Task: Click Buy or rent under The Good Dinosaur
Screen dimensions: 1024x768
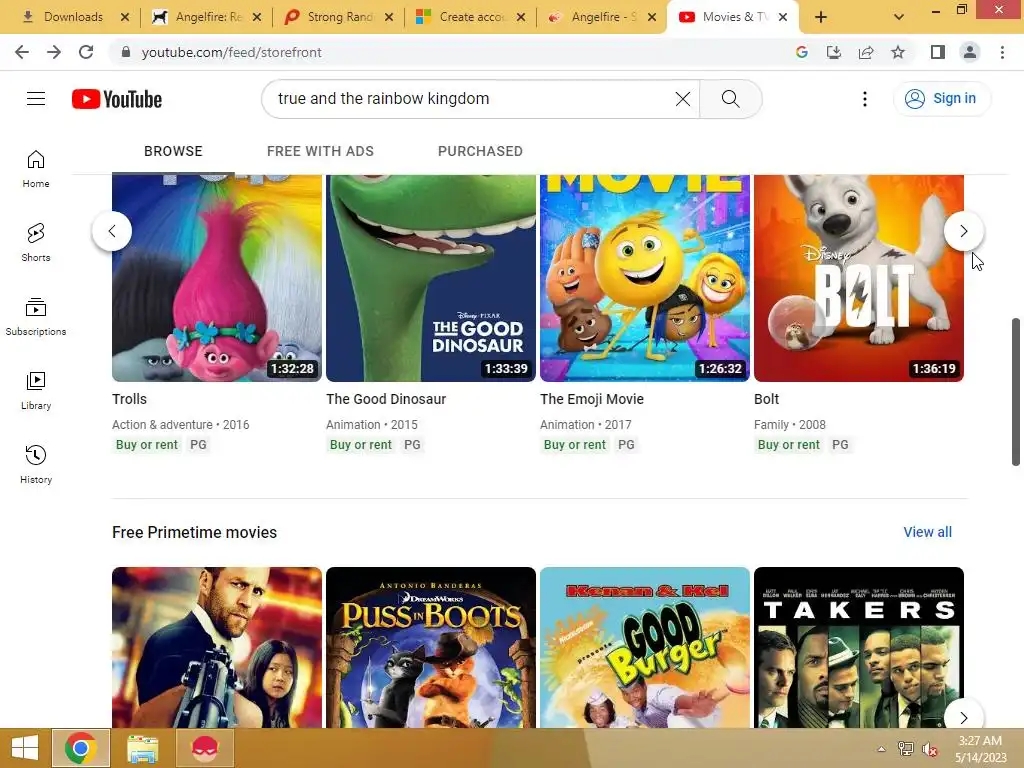Action: tap(360, 445)
